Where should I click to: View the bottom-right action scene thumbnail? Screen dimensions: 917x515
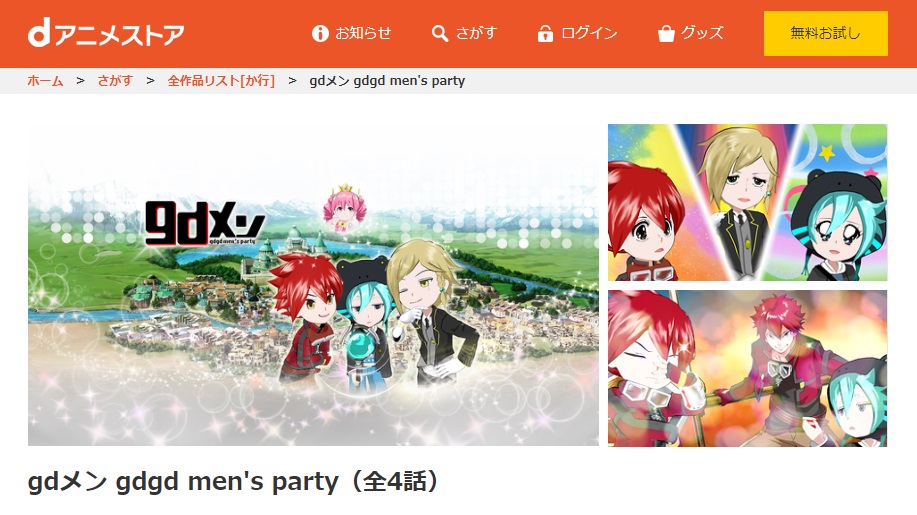pyautogui.click(x=747, y=368)
